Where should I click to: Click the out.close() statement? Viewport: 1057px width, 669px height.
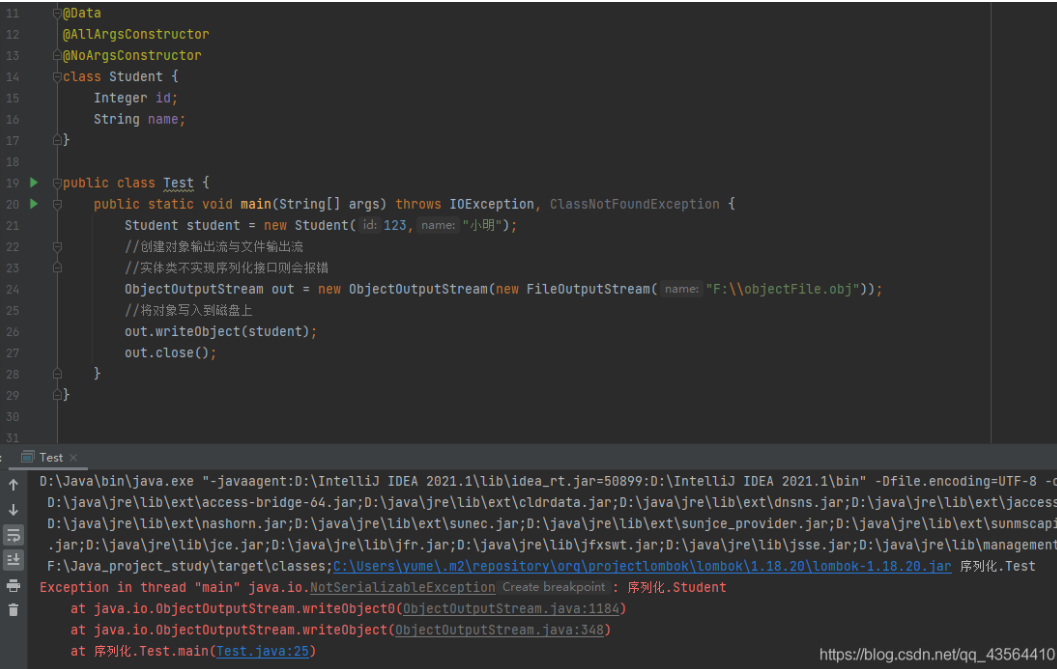click(170, 353)
